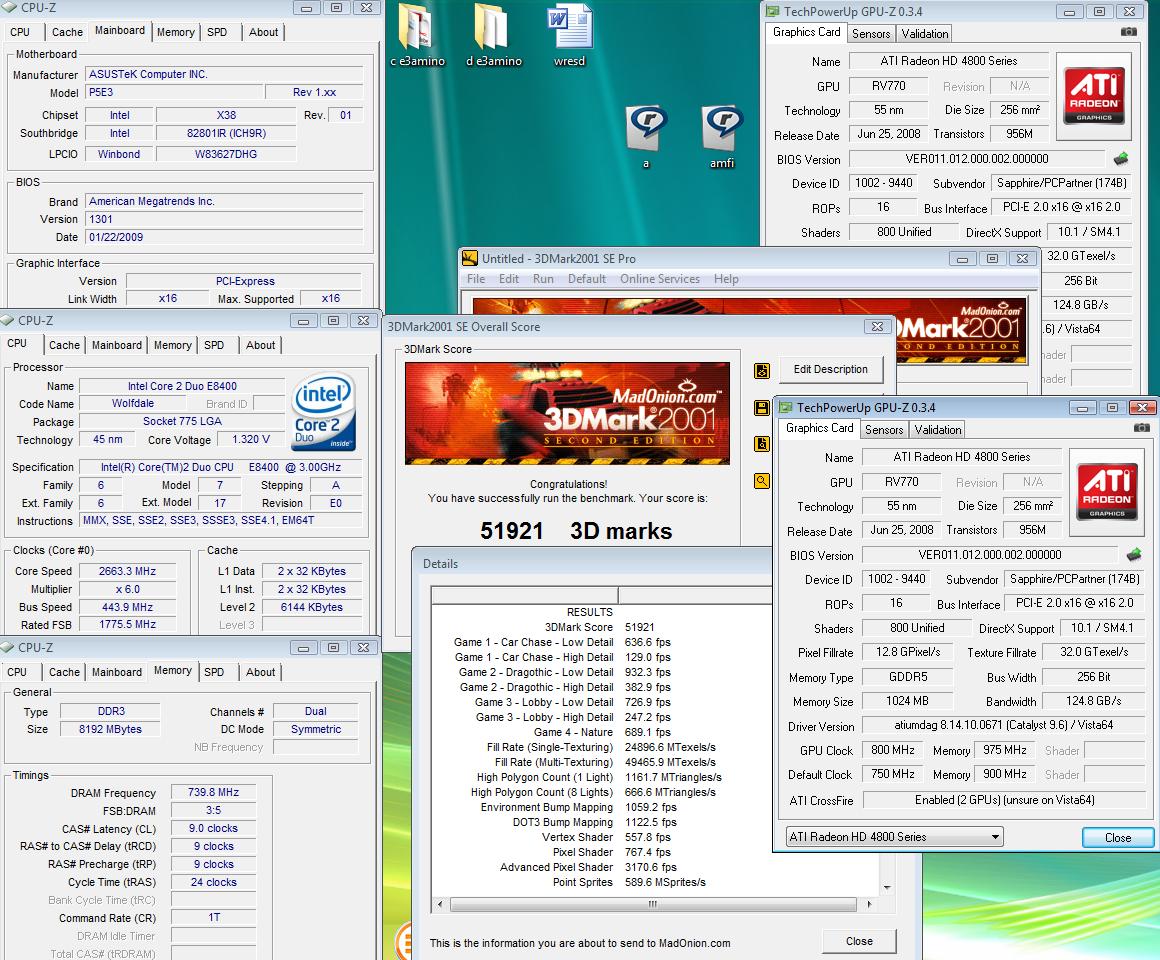The height and width of the screenshot is (960, 1160).
Task: Click the 3DMark2001 banner in the score window
Action: pos(567,413)
